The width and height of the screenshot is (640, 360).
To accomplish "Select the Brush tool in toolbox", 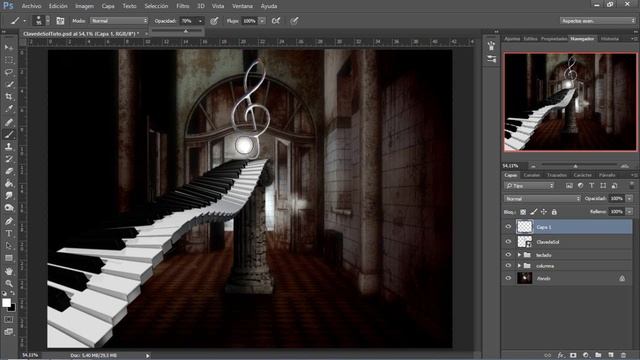I will tap(9, 134).
